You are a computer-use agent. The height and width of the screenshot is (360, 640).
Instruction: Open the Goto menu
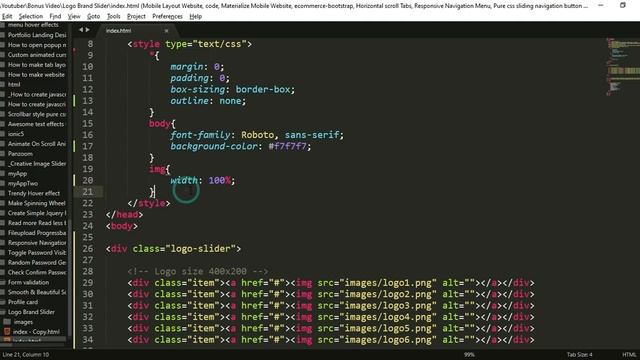93,16
